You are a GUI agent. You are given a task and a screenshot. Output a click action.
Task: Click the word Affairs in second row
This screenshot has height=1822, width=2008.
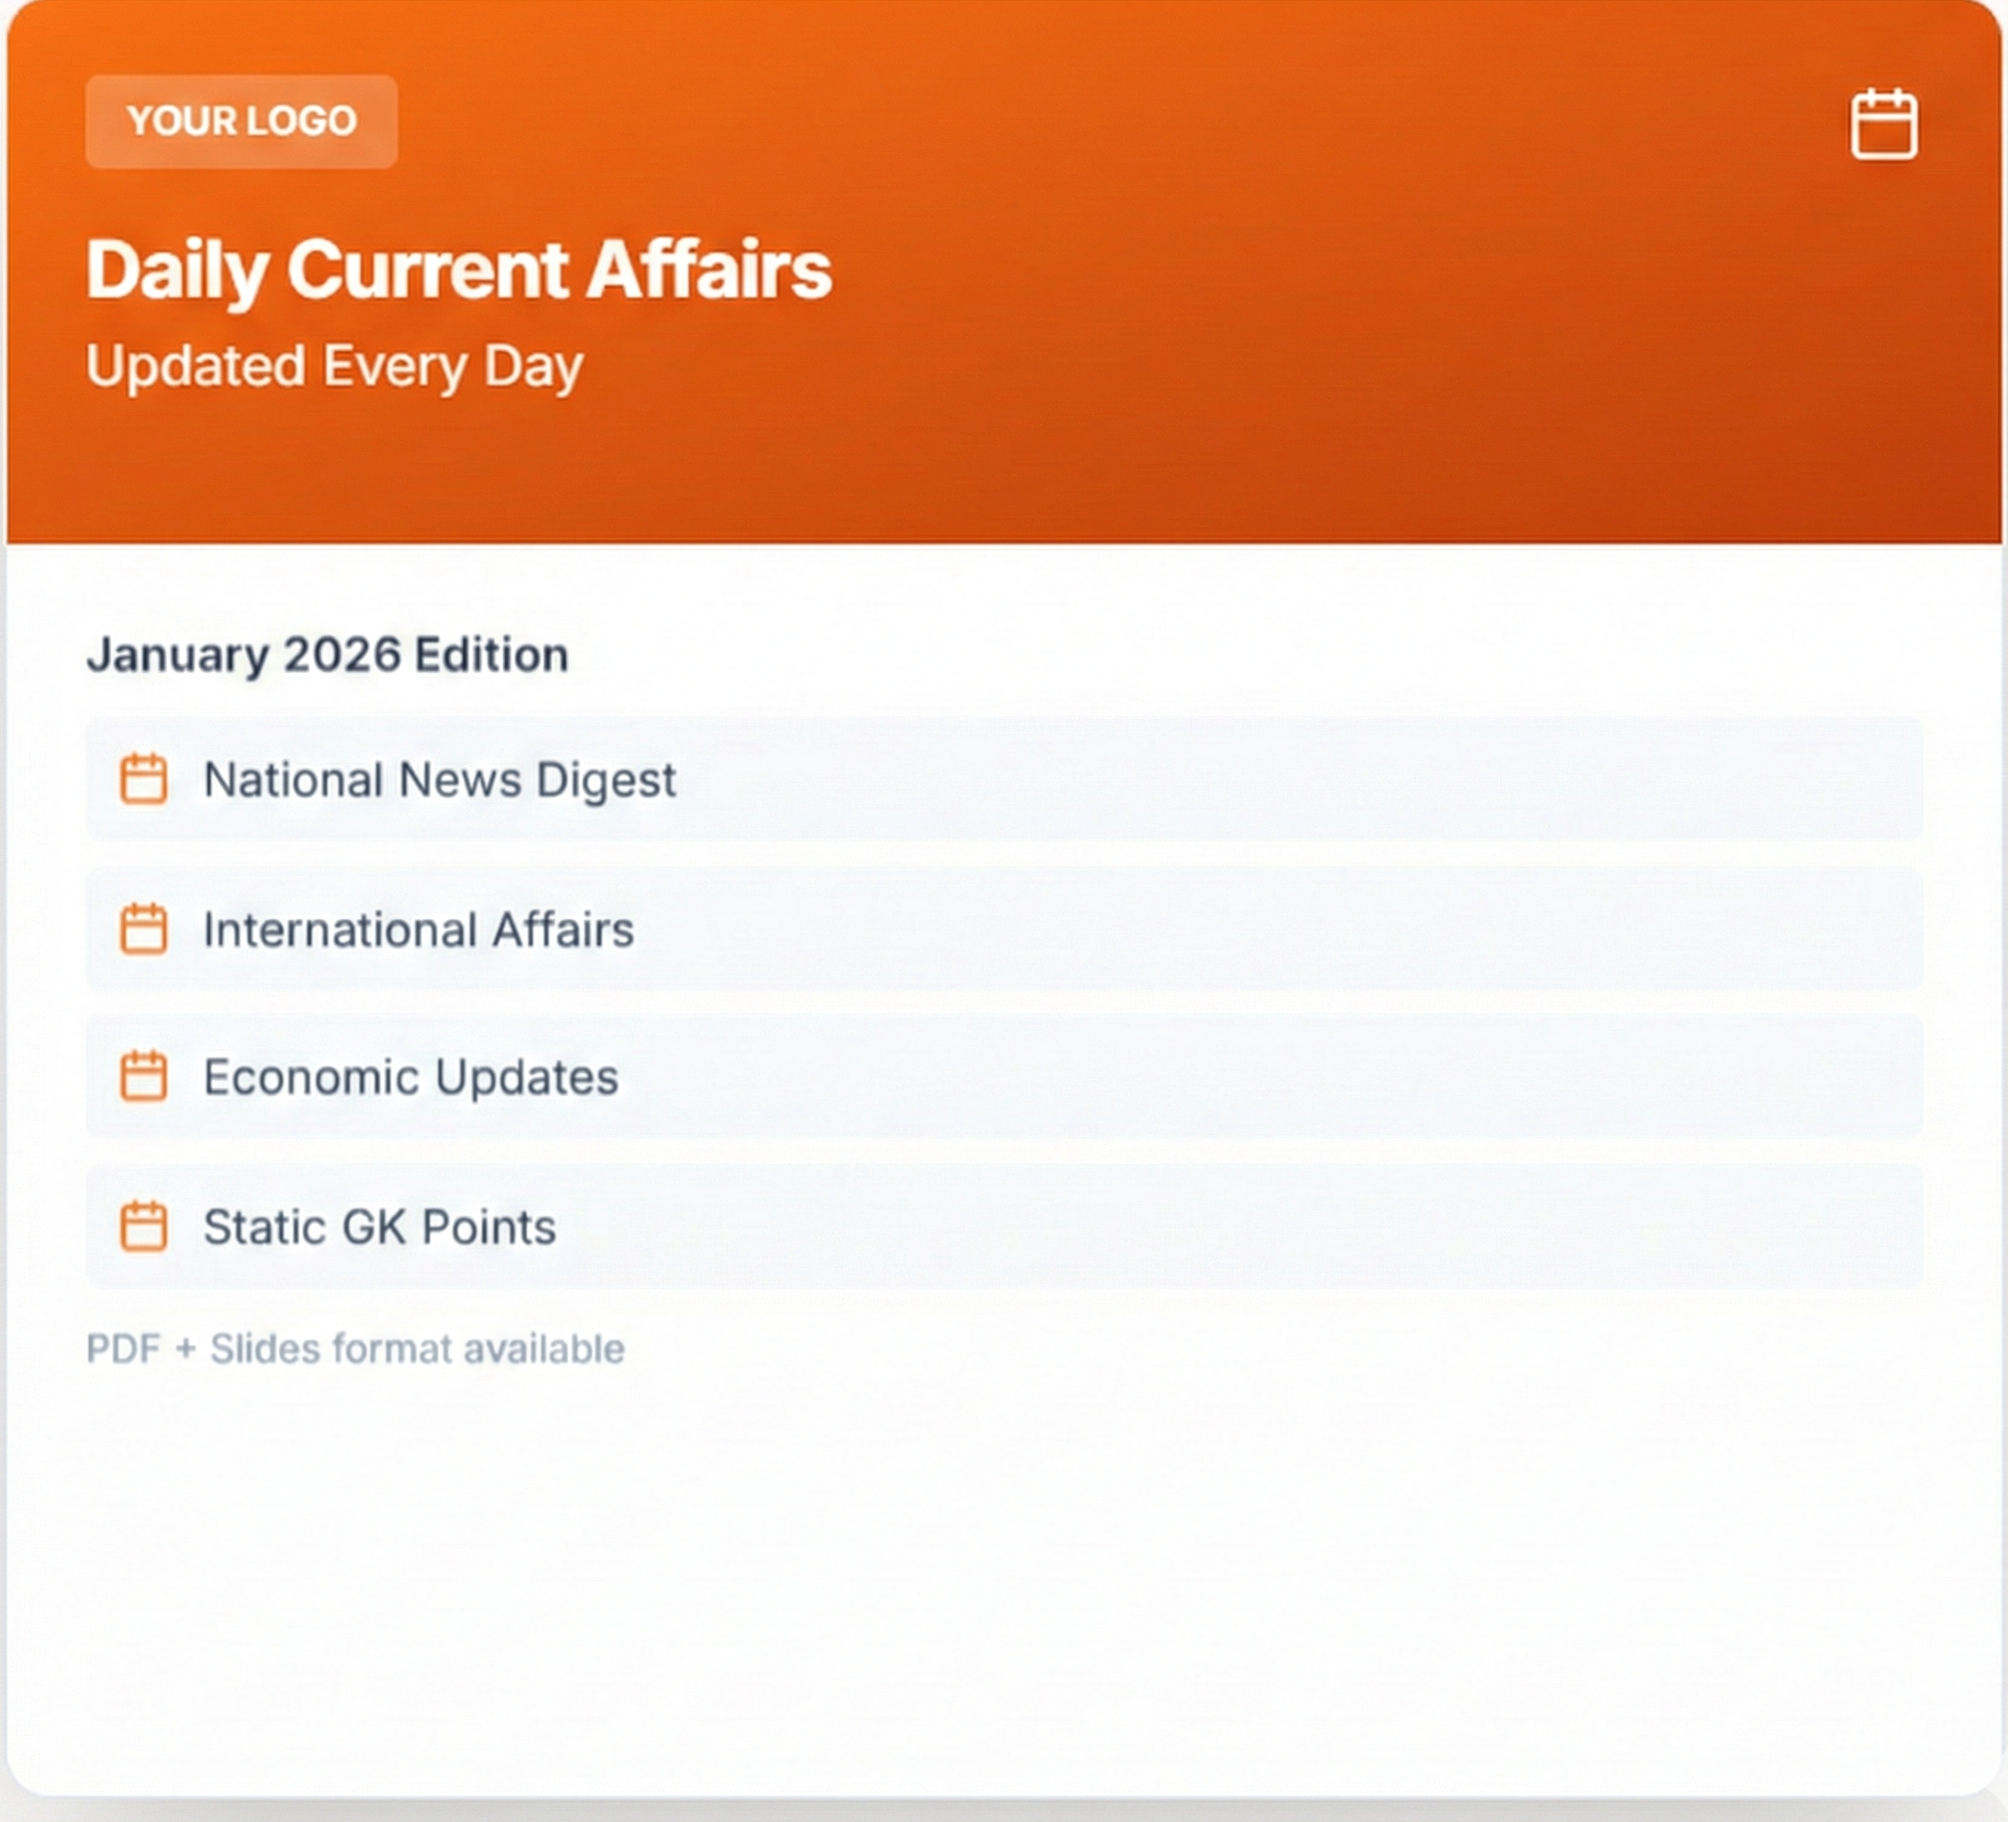point(563,930)
